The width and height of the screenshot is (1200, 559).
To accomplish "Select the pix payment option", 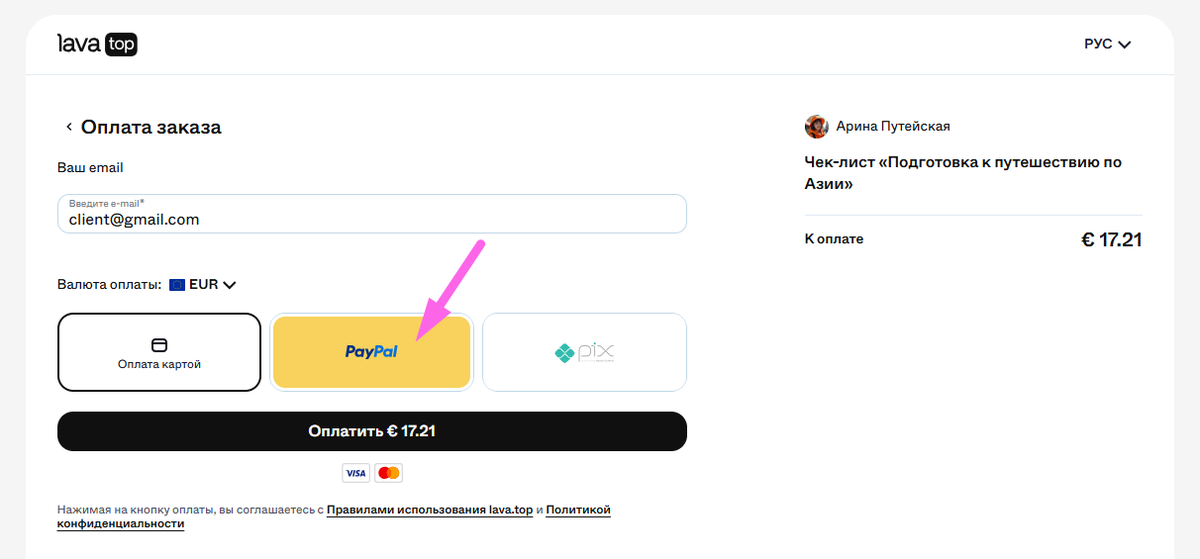I will pos(584,352).
